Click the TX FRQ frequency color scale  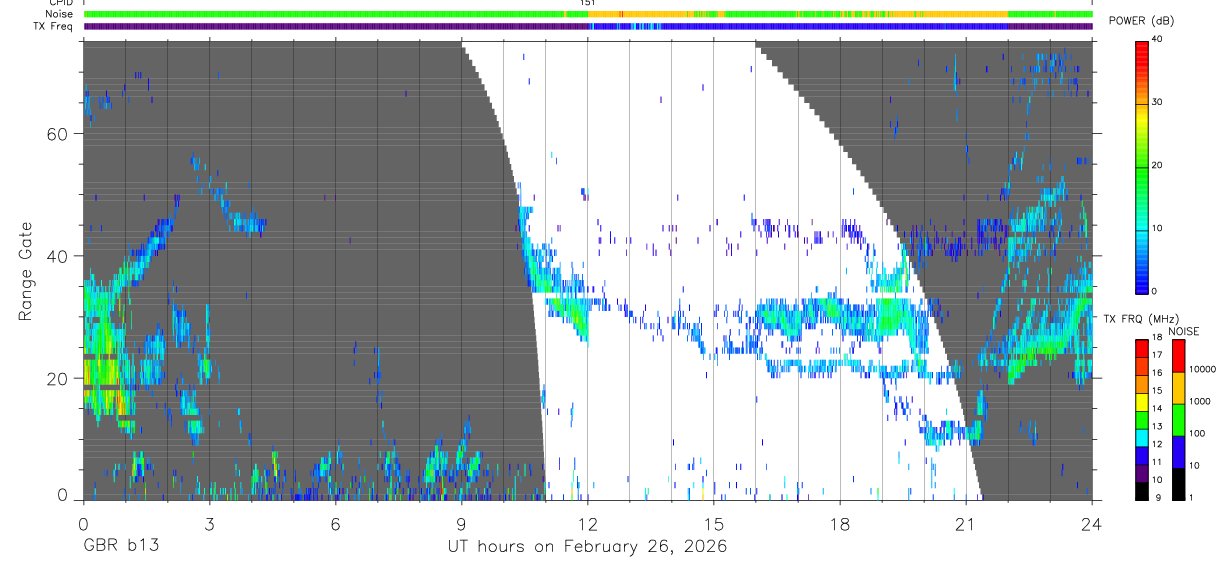(1142, 419)
